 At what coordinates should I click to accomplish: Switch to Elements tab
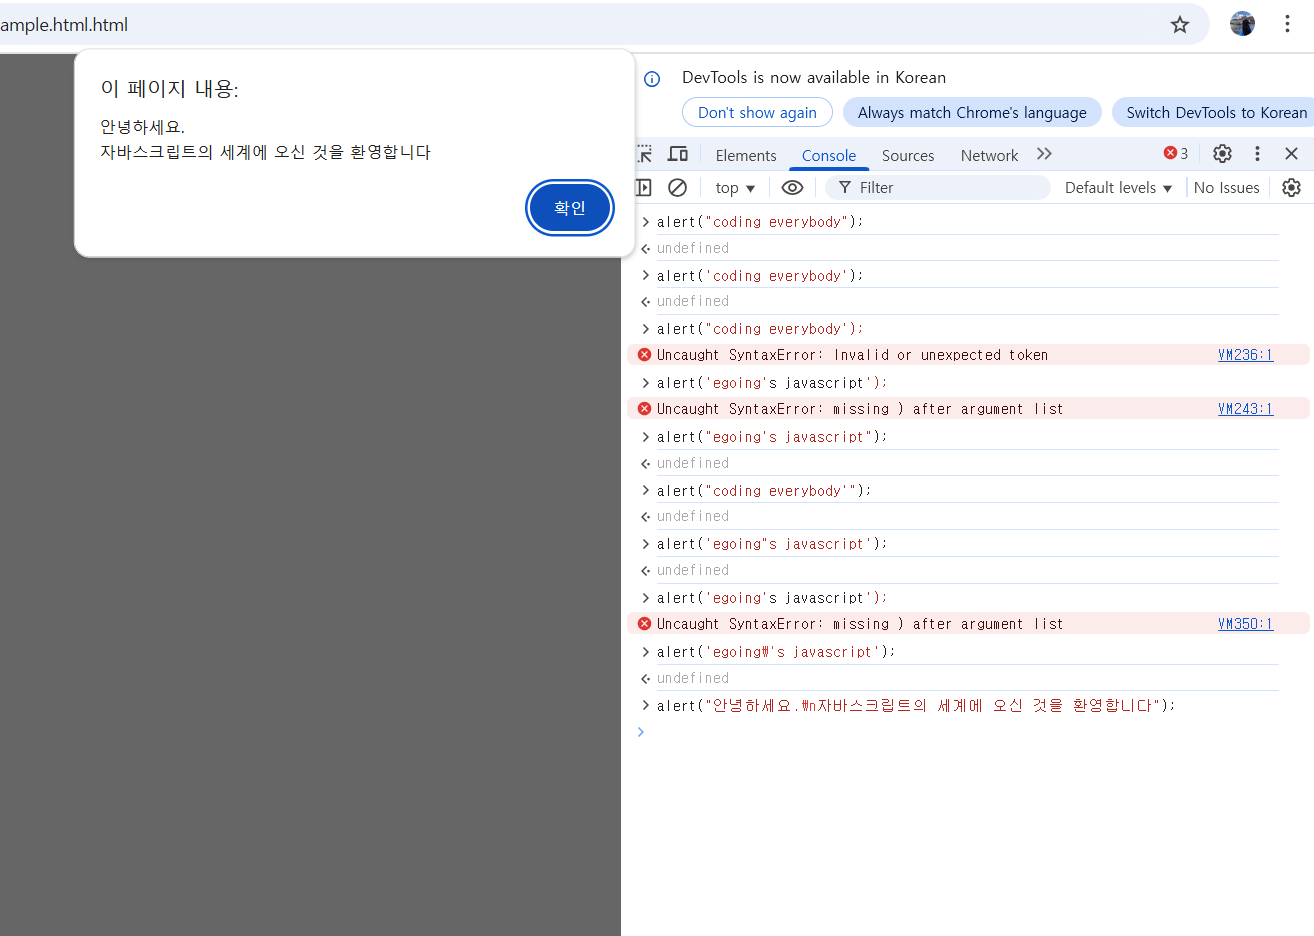coord(746,156)
